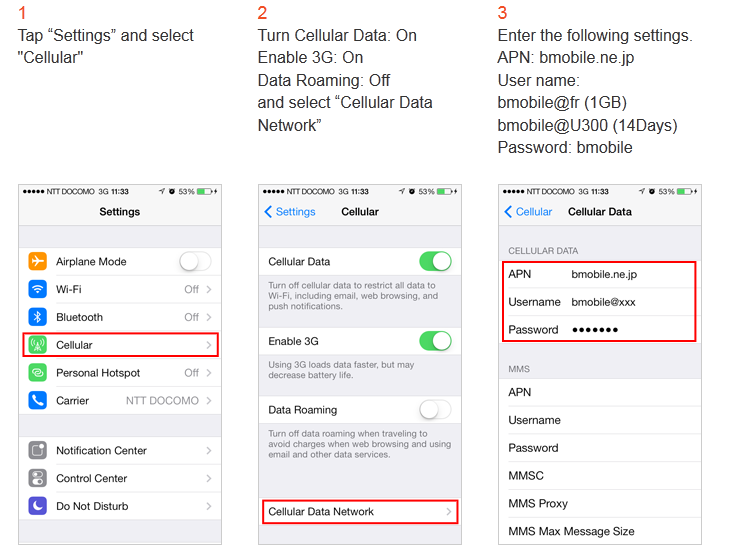The height and width of the screenshot is (559, 733).
Task: Click the Personal Hotspot icon
Action: 38,373
